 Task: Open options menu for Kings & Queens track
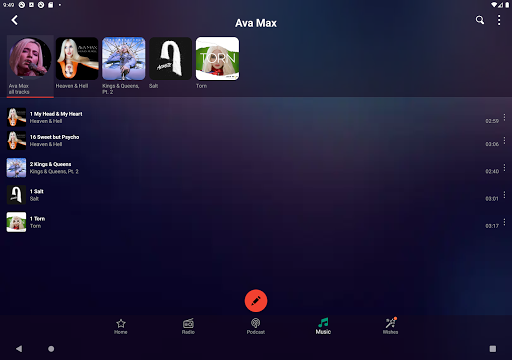[x=504, y=167]
